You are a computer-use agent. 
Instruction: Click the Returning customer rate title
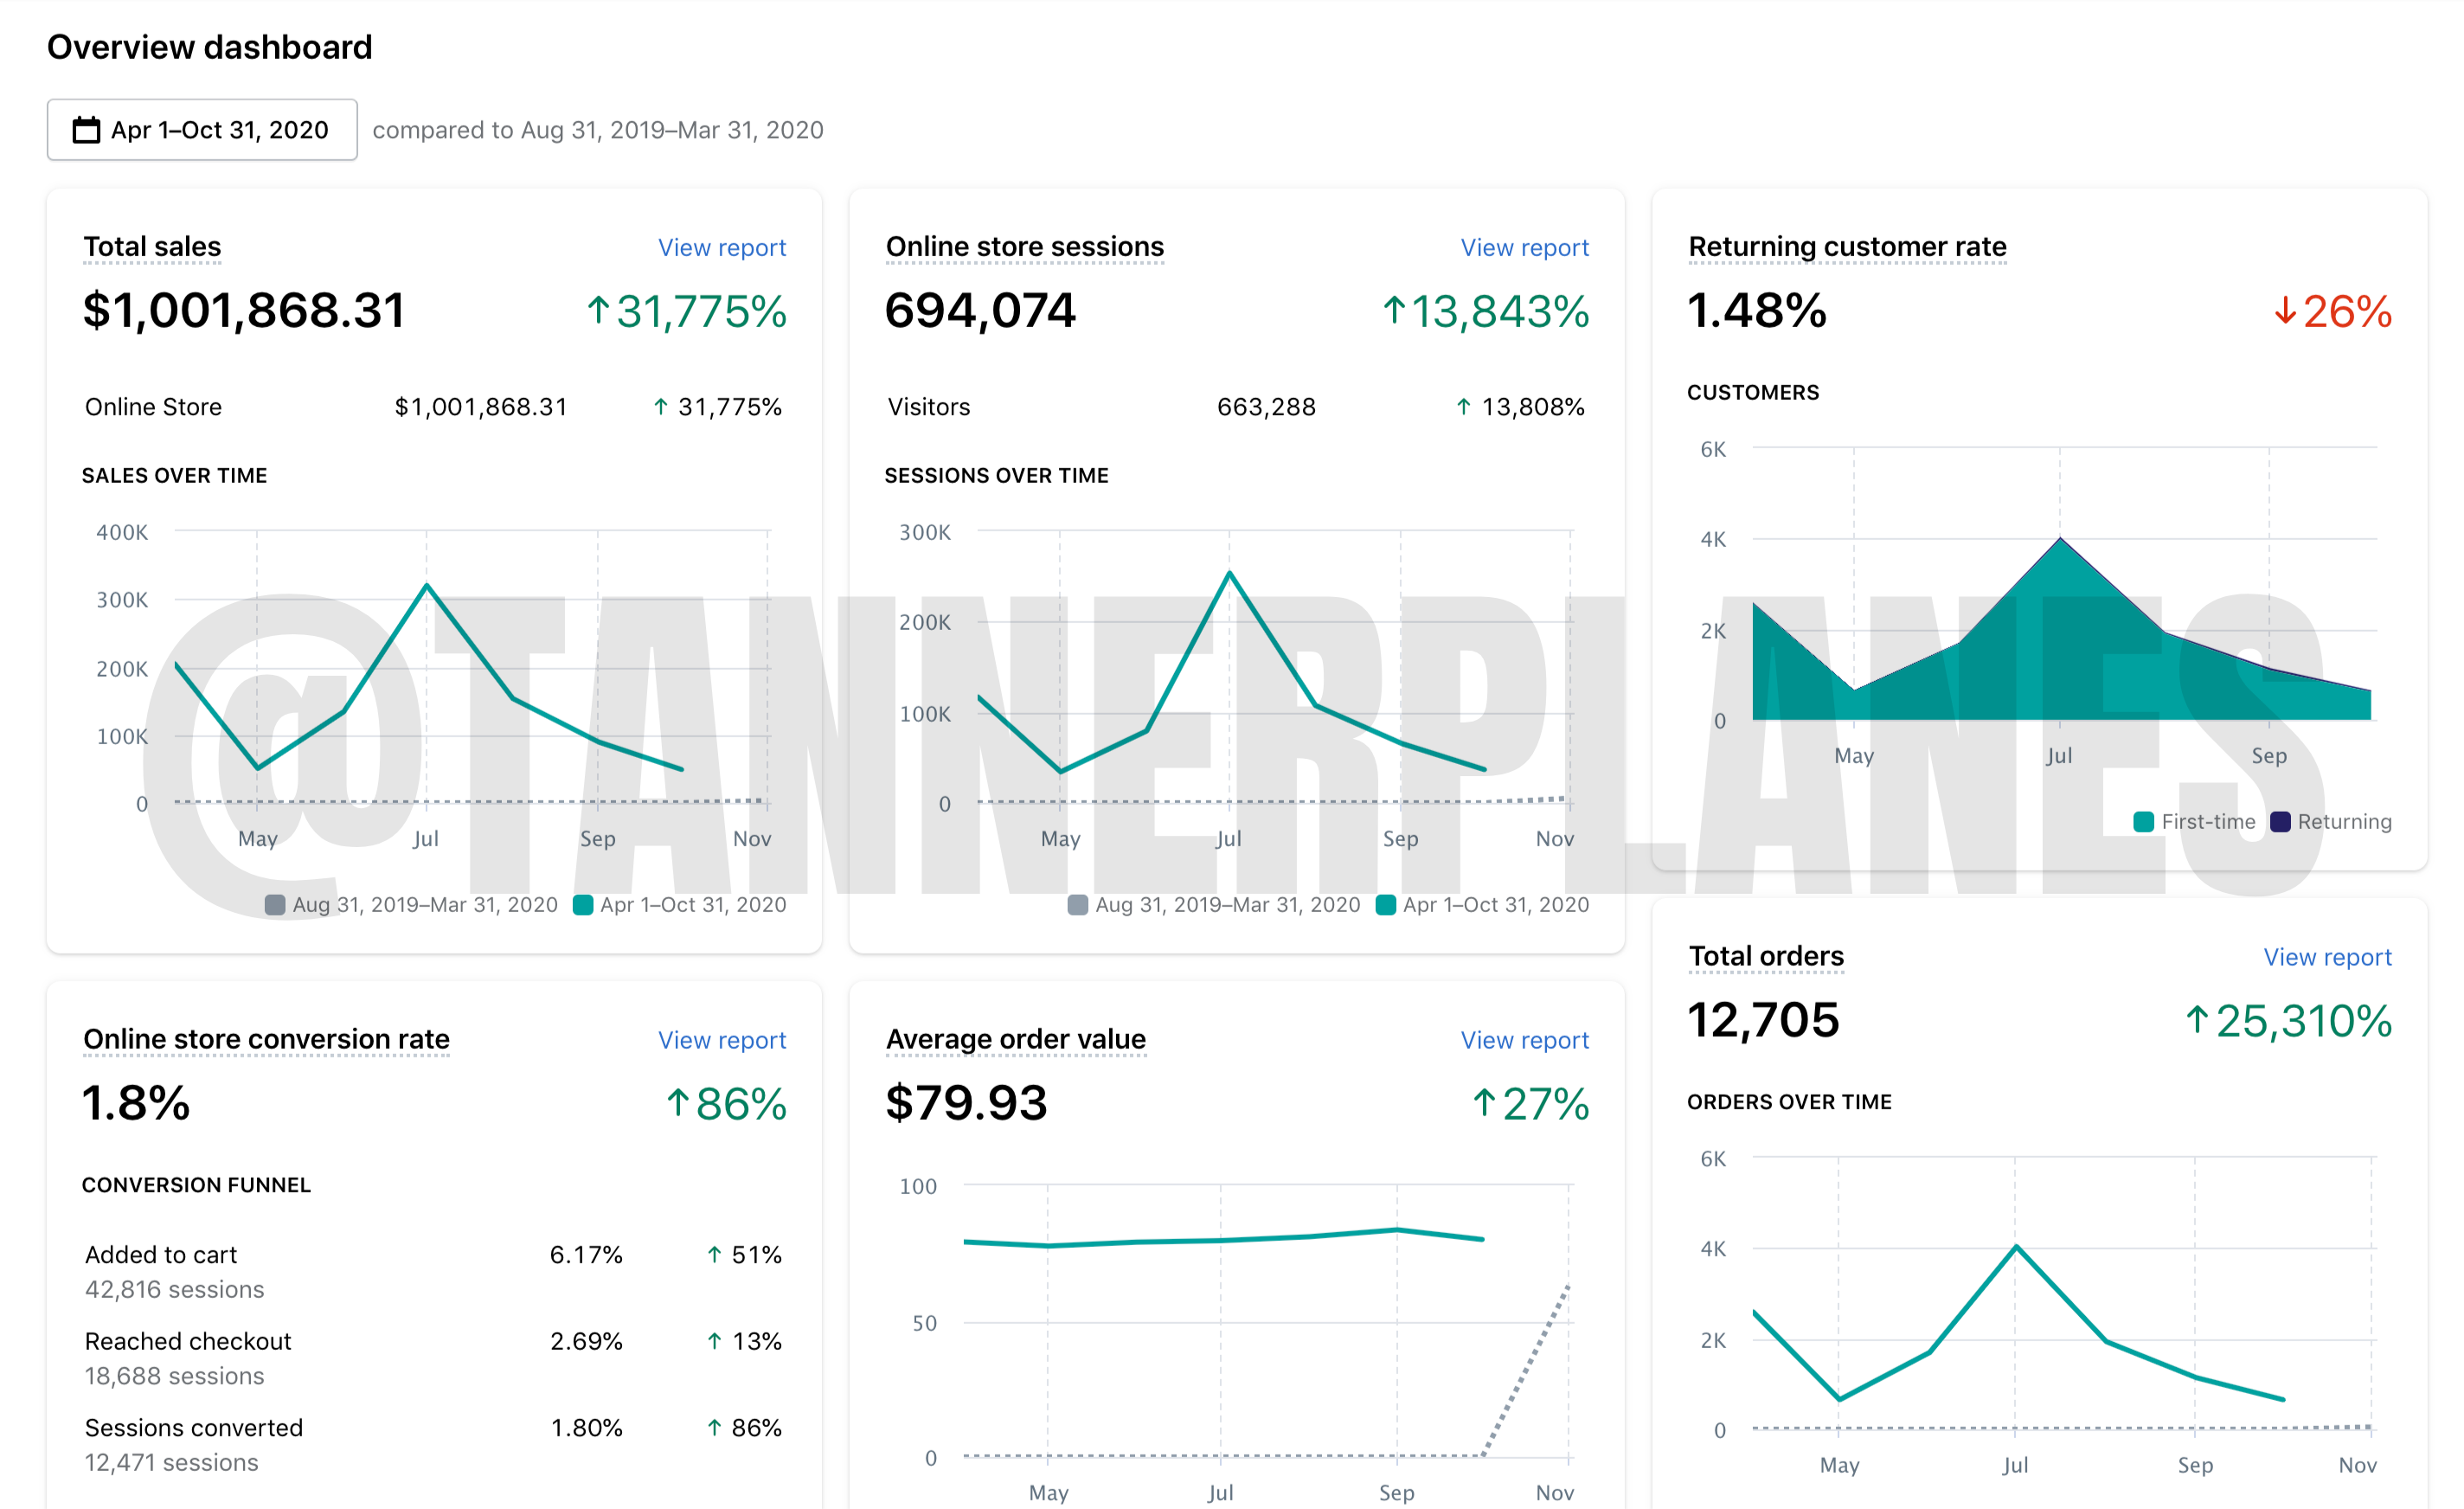(x=1847, y=246)
